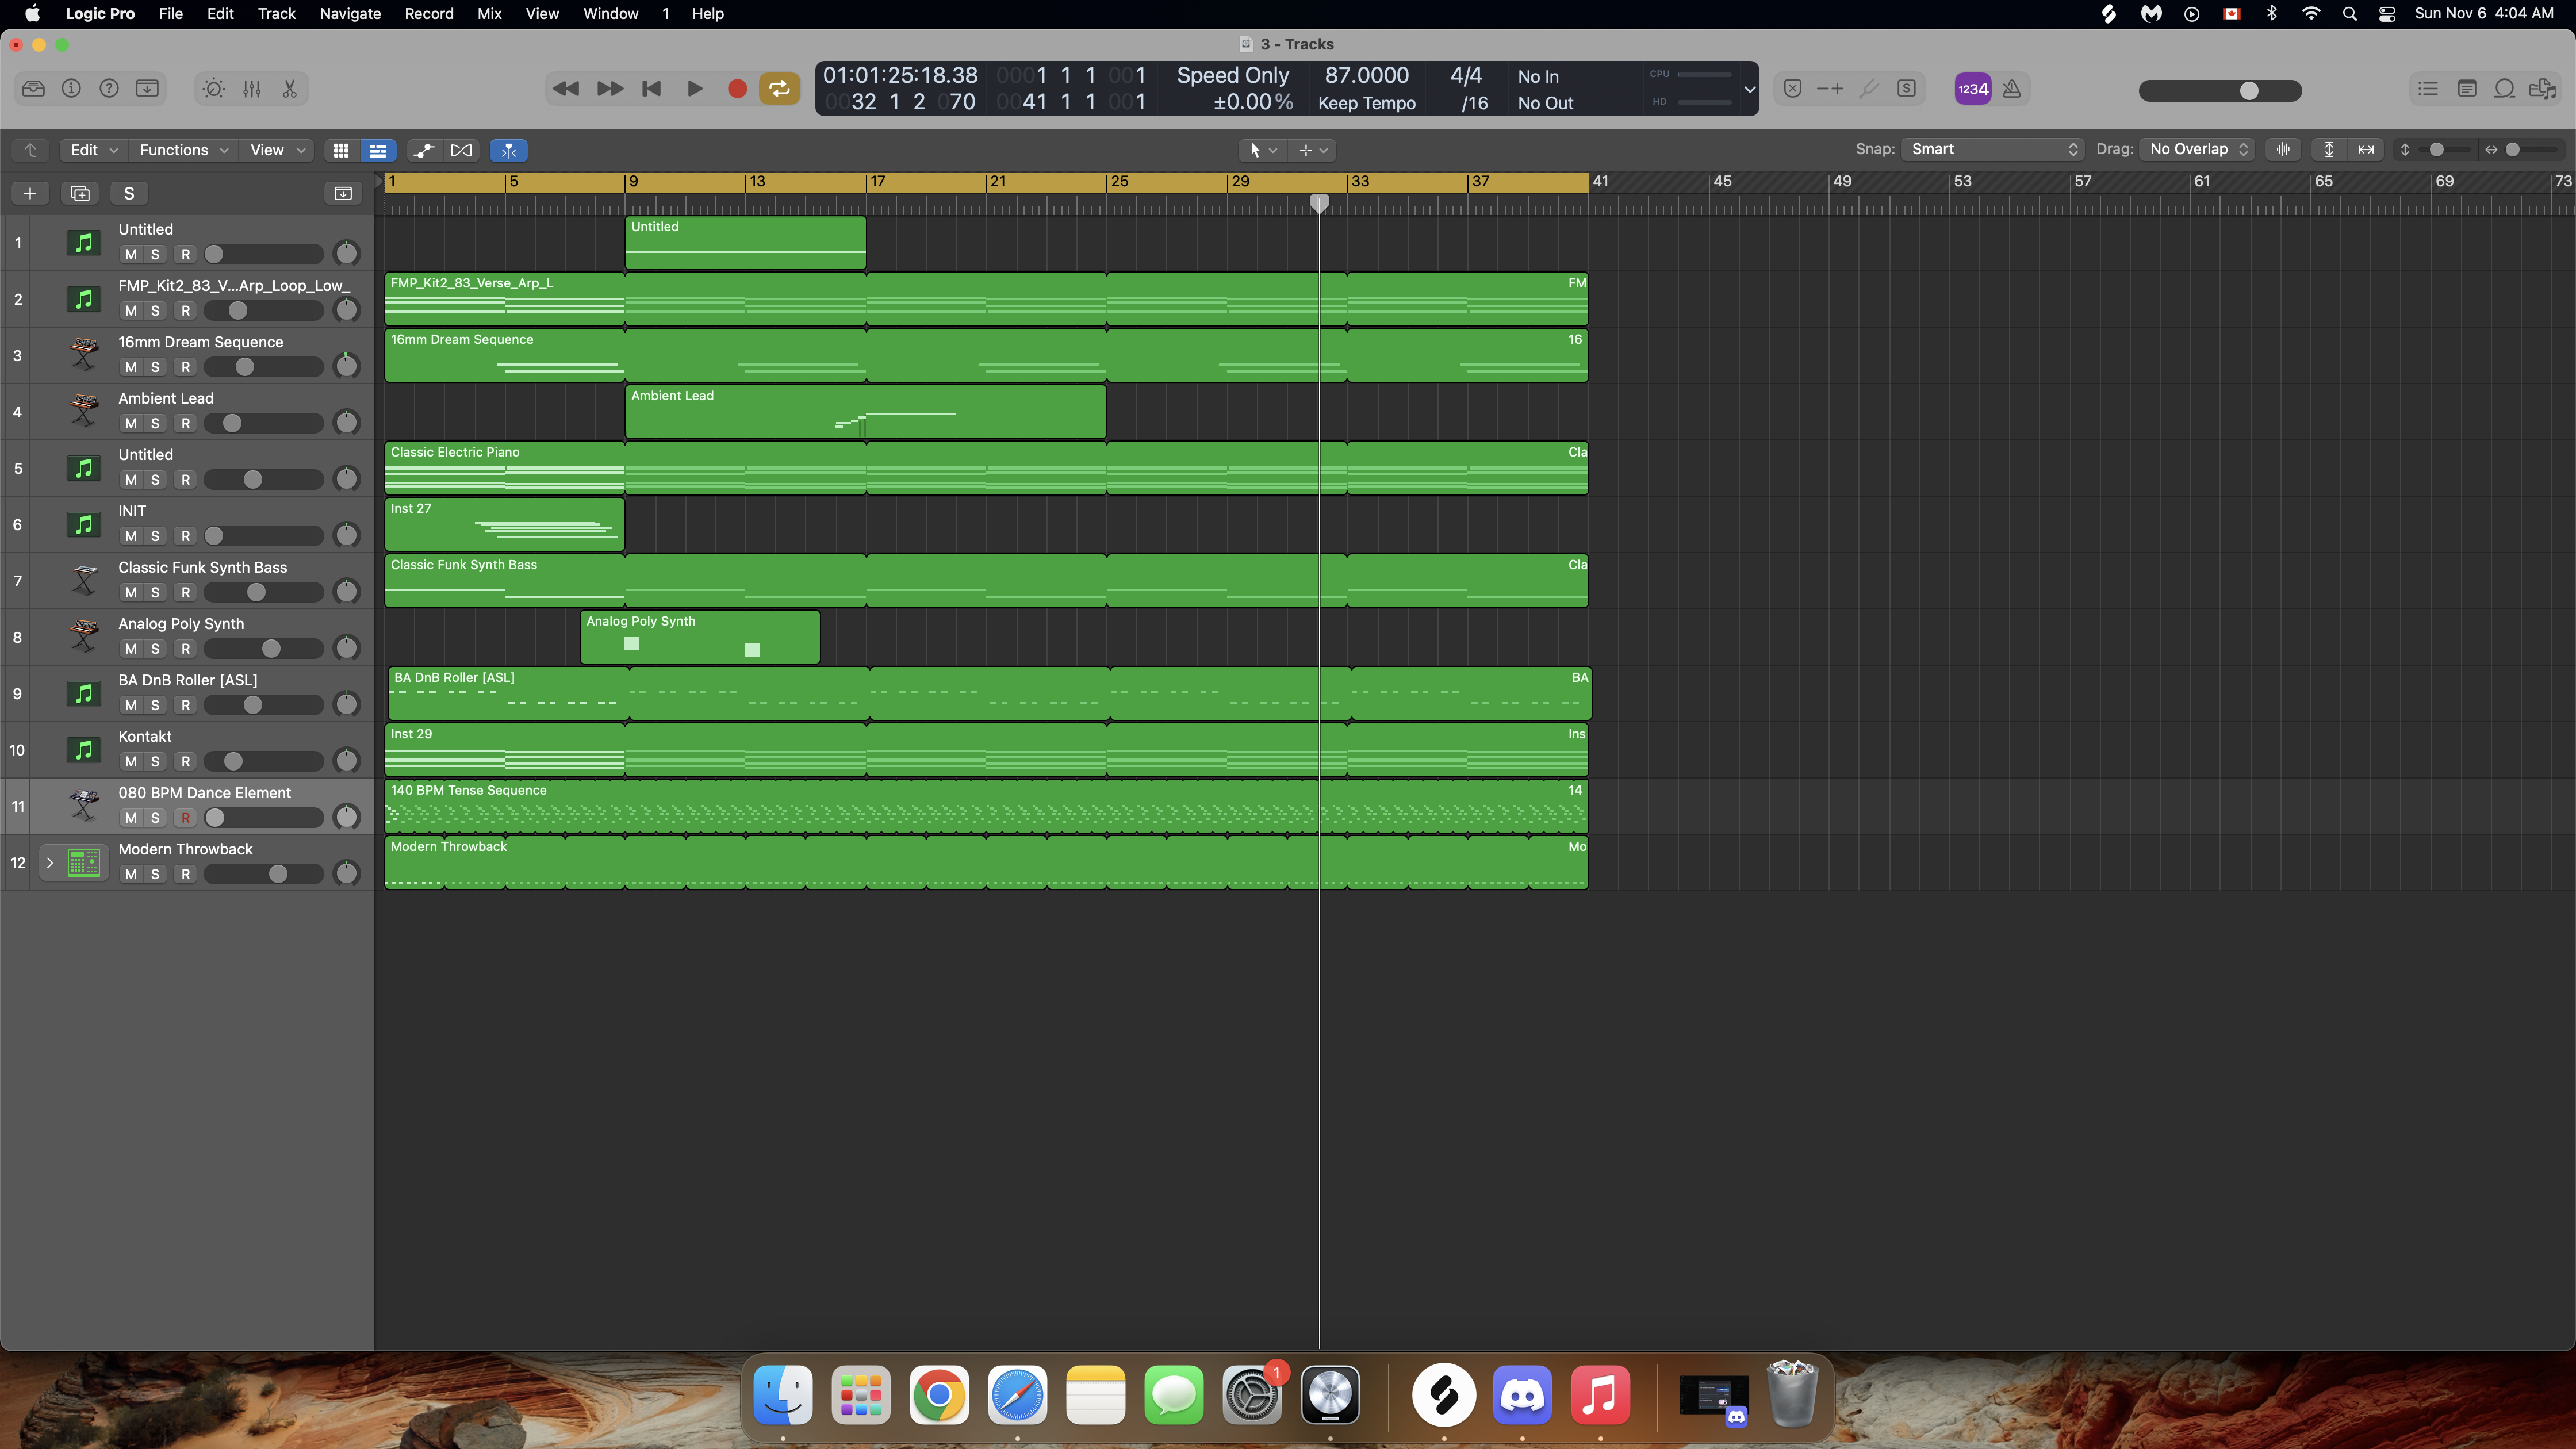This screenshot has width=2576, height=1449.
Task: Click the Scissors editors icon
Action: [290, 89]
